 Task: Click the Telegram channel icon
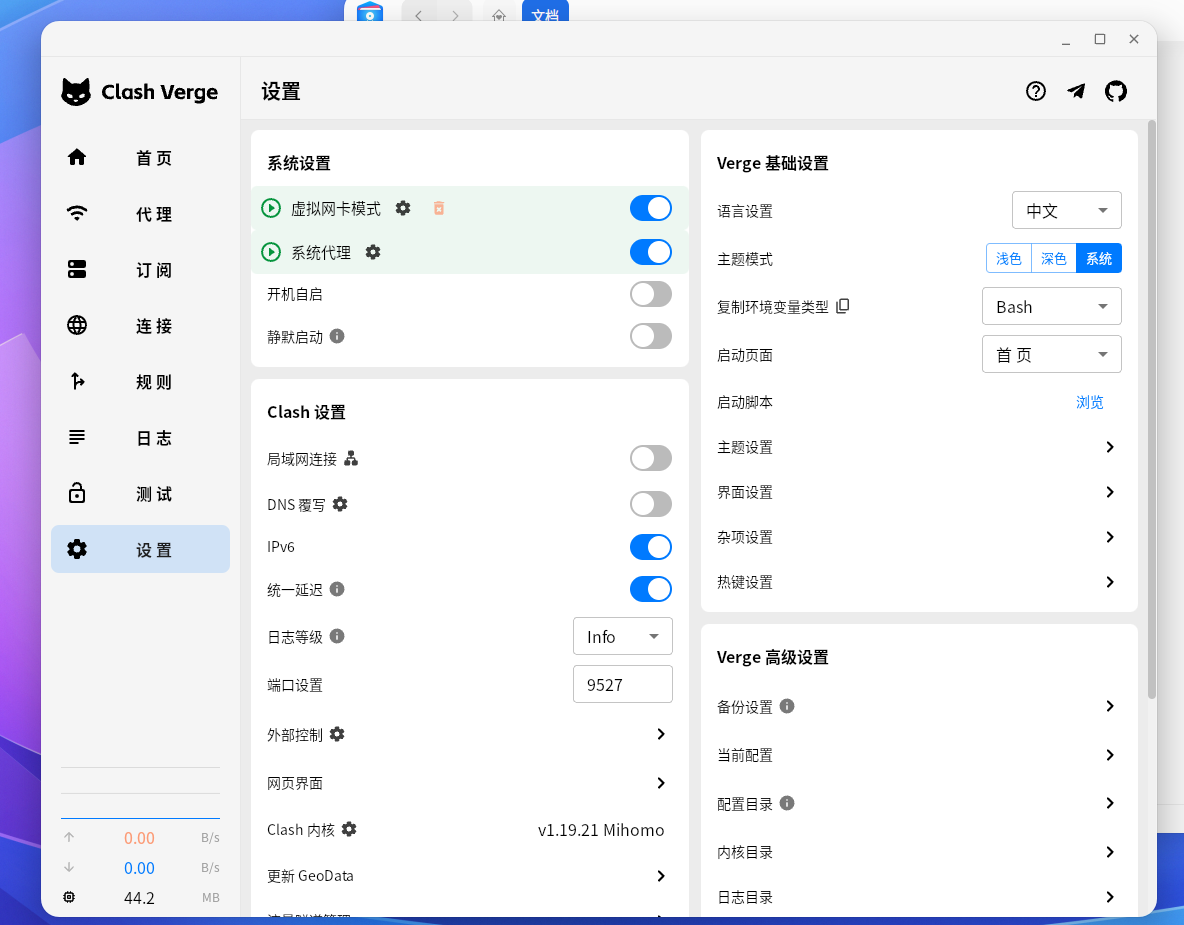(1076, 91)
